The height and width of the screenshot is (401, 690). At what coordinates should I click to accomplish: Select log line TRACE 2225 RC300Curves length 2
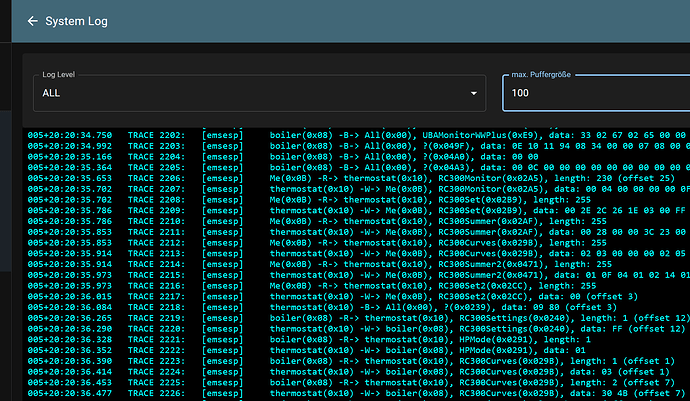351,383
